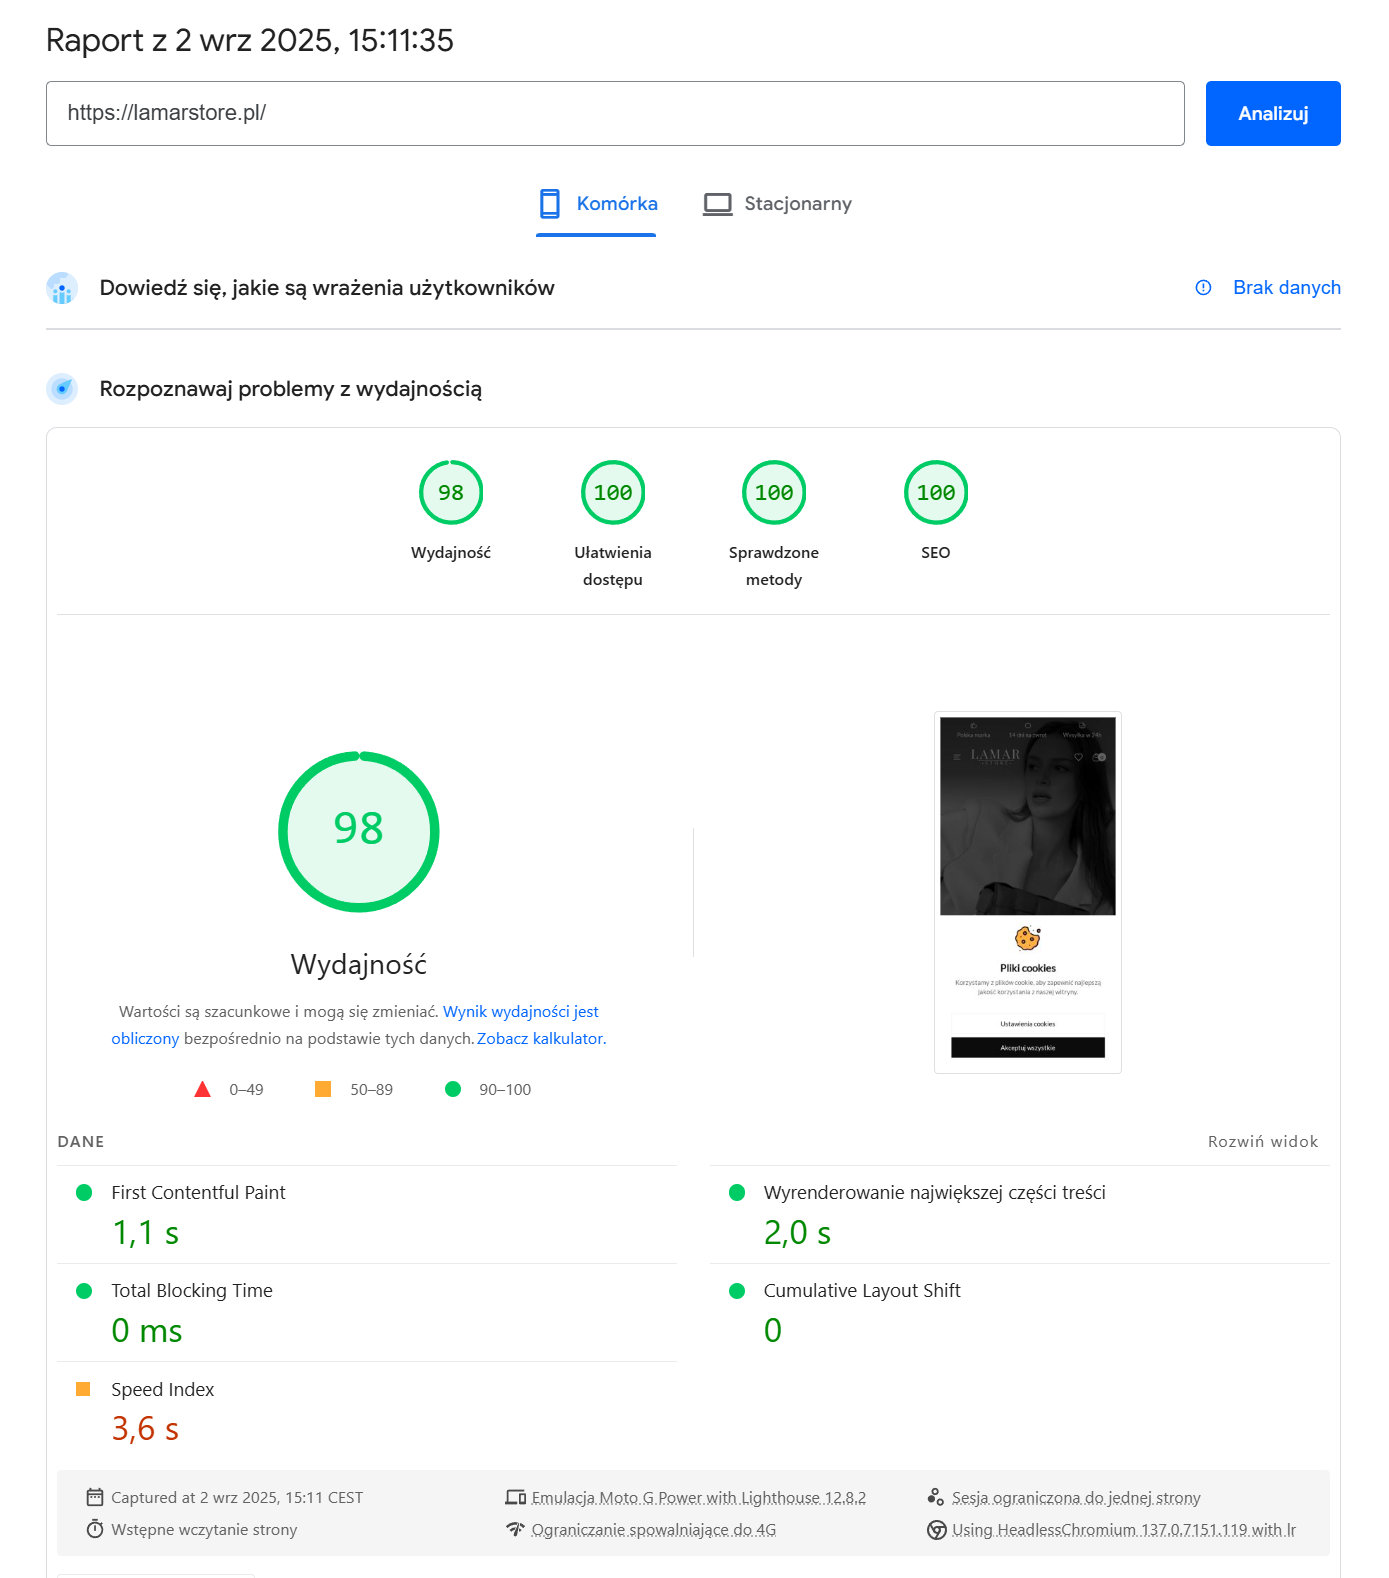Click the DANE section heading
This screenshot has width=1389, height=1578.
(x=81, y=1142)
